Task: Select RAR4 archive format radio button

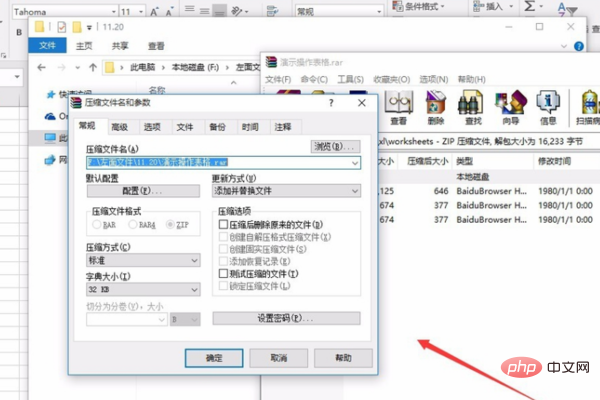Action: pos(133,225)
